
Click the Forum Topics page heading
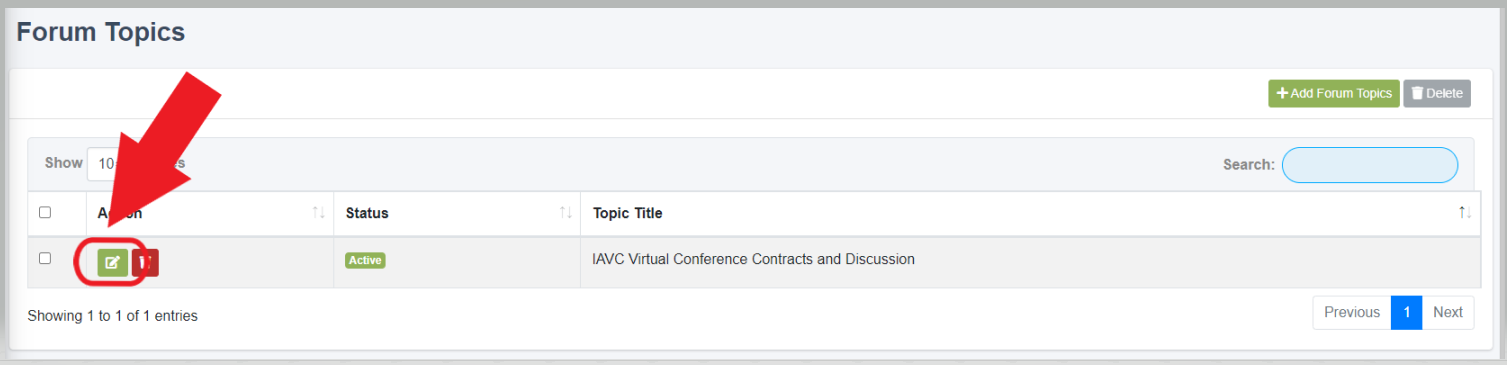(101, 32)
